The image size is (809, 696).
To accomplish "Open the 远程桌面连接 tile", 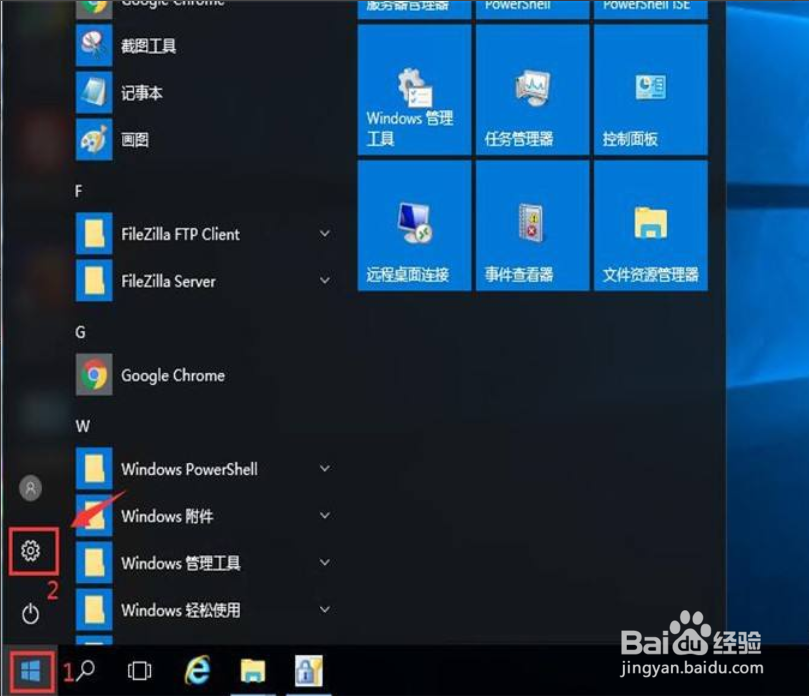I will click(x=414, y=225).
